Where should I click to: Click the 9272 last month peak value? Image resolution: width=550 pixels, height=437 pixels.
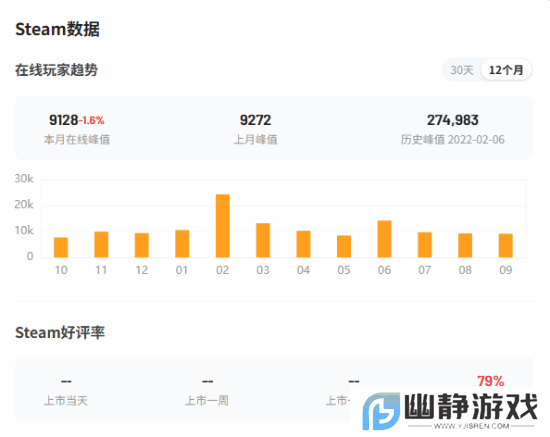click(x=255, y=120)
